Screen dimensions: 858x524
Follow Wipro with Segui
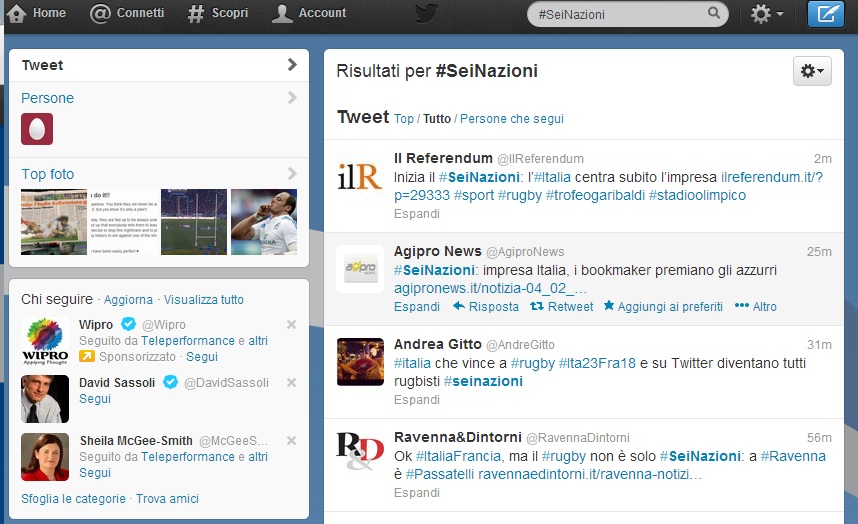tap(202, 357)
